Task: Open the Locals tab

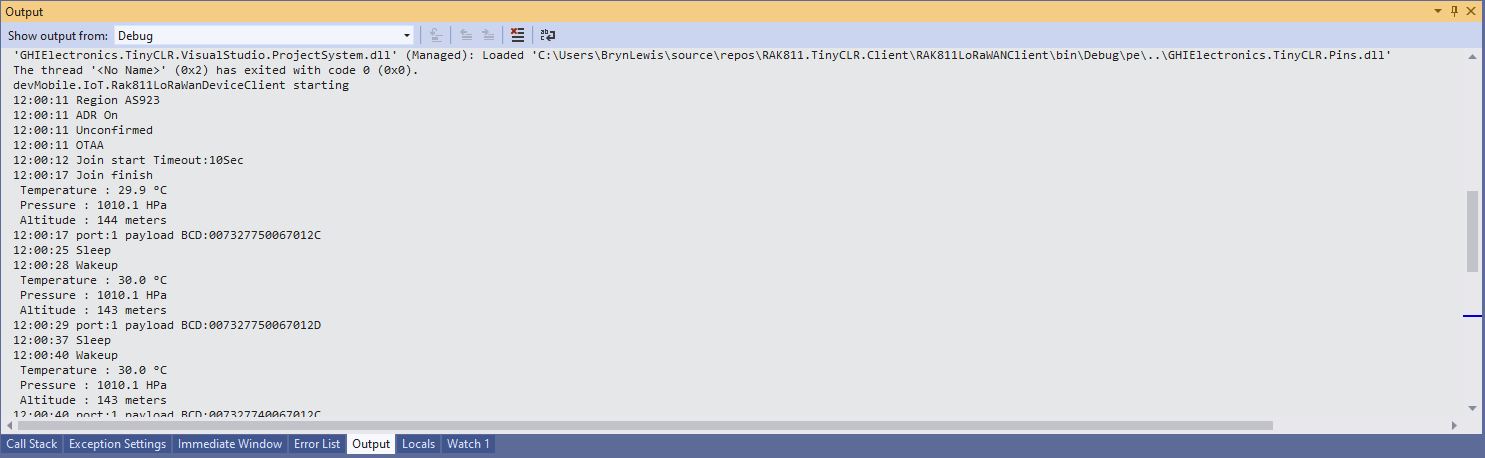Action: pos(418,444)
